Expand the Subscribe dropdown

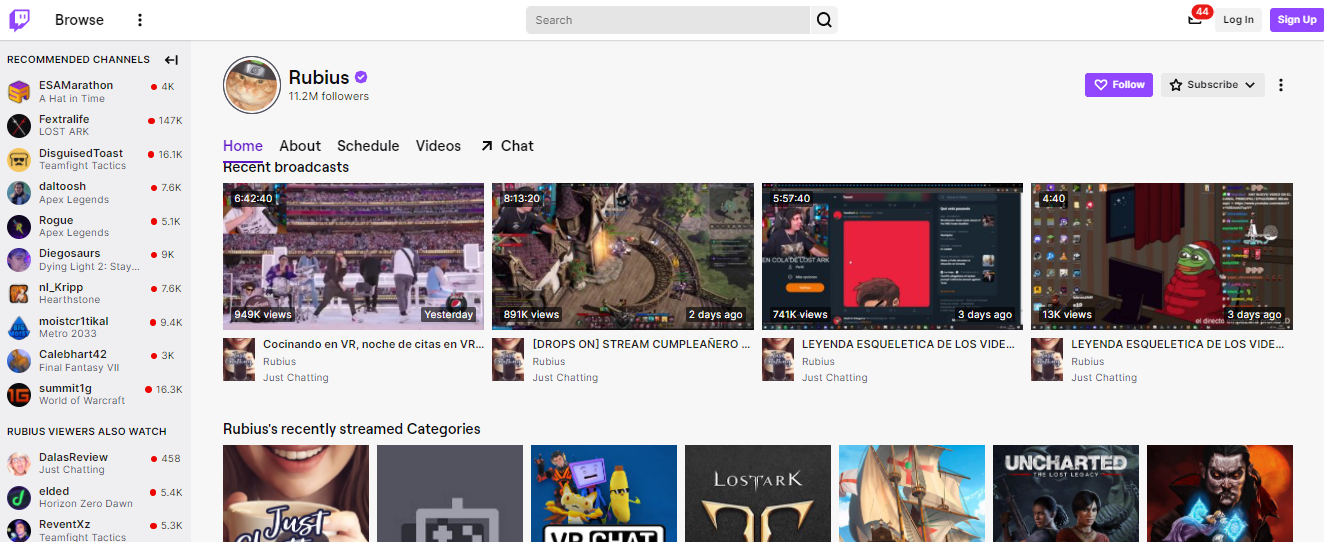coord(1212,85)
